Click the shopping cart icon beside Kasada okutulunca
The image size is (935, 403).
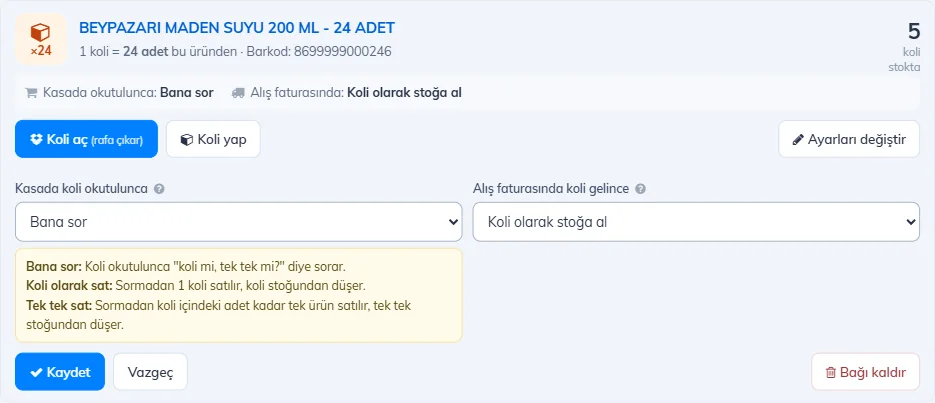[x=31, y=93]
